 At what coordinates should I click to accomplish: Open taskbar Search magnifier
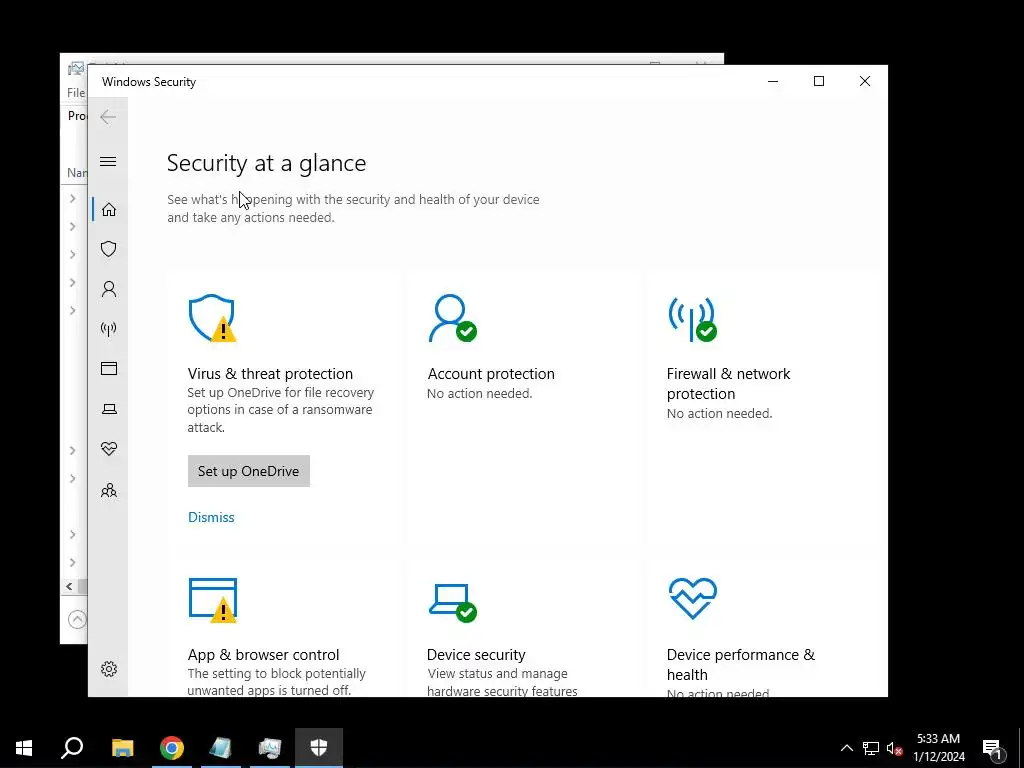click(x=72, y=748)
